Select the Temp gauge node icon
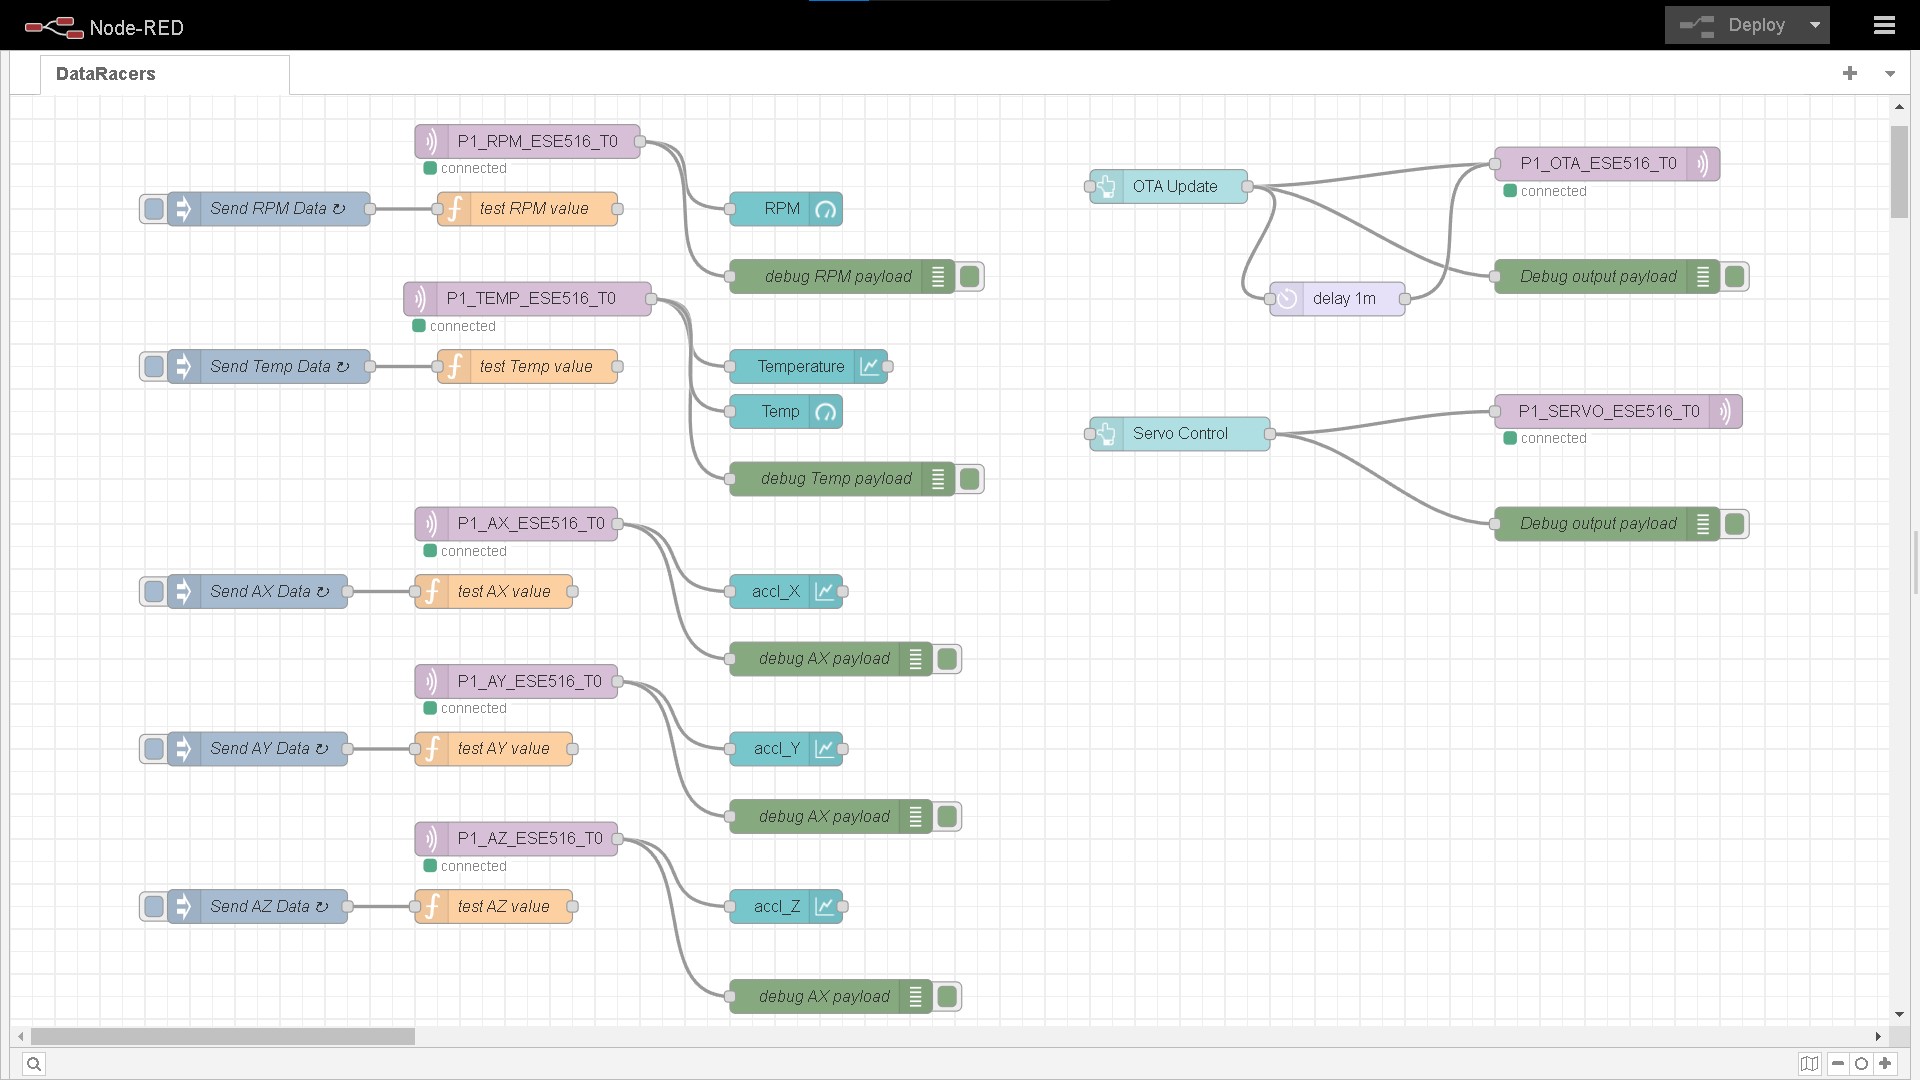 [826, 412]
